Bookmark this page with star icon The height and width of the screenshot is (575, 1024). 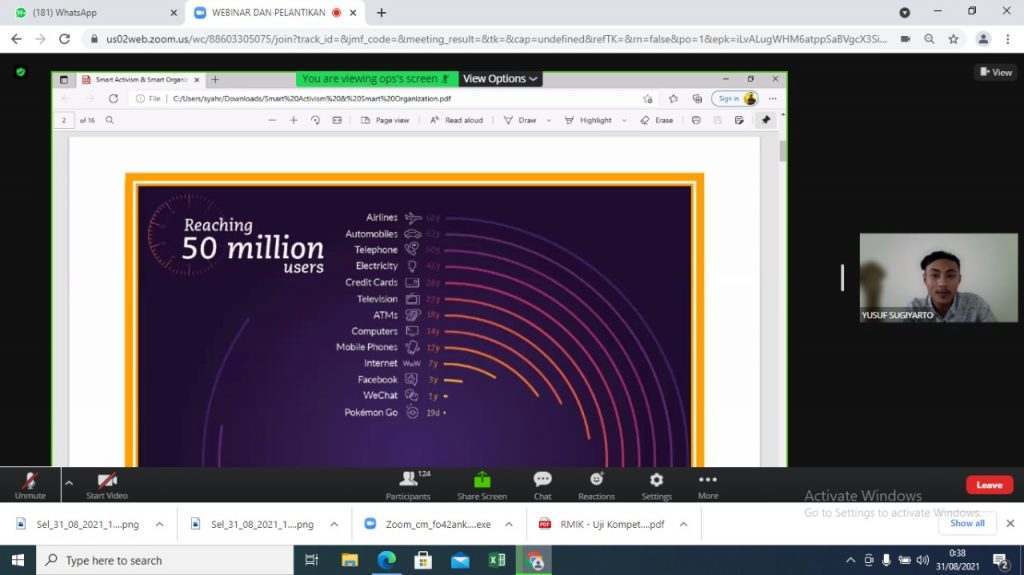[953, 39]
